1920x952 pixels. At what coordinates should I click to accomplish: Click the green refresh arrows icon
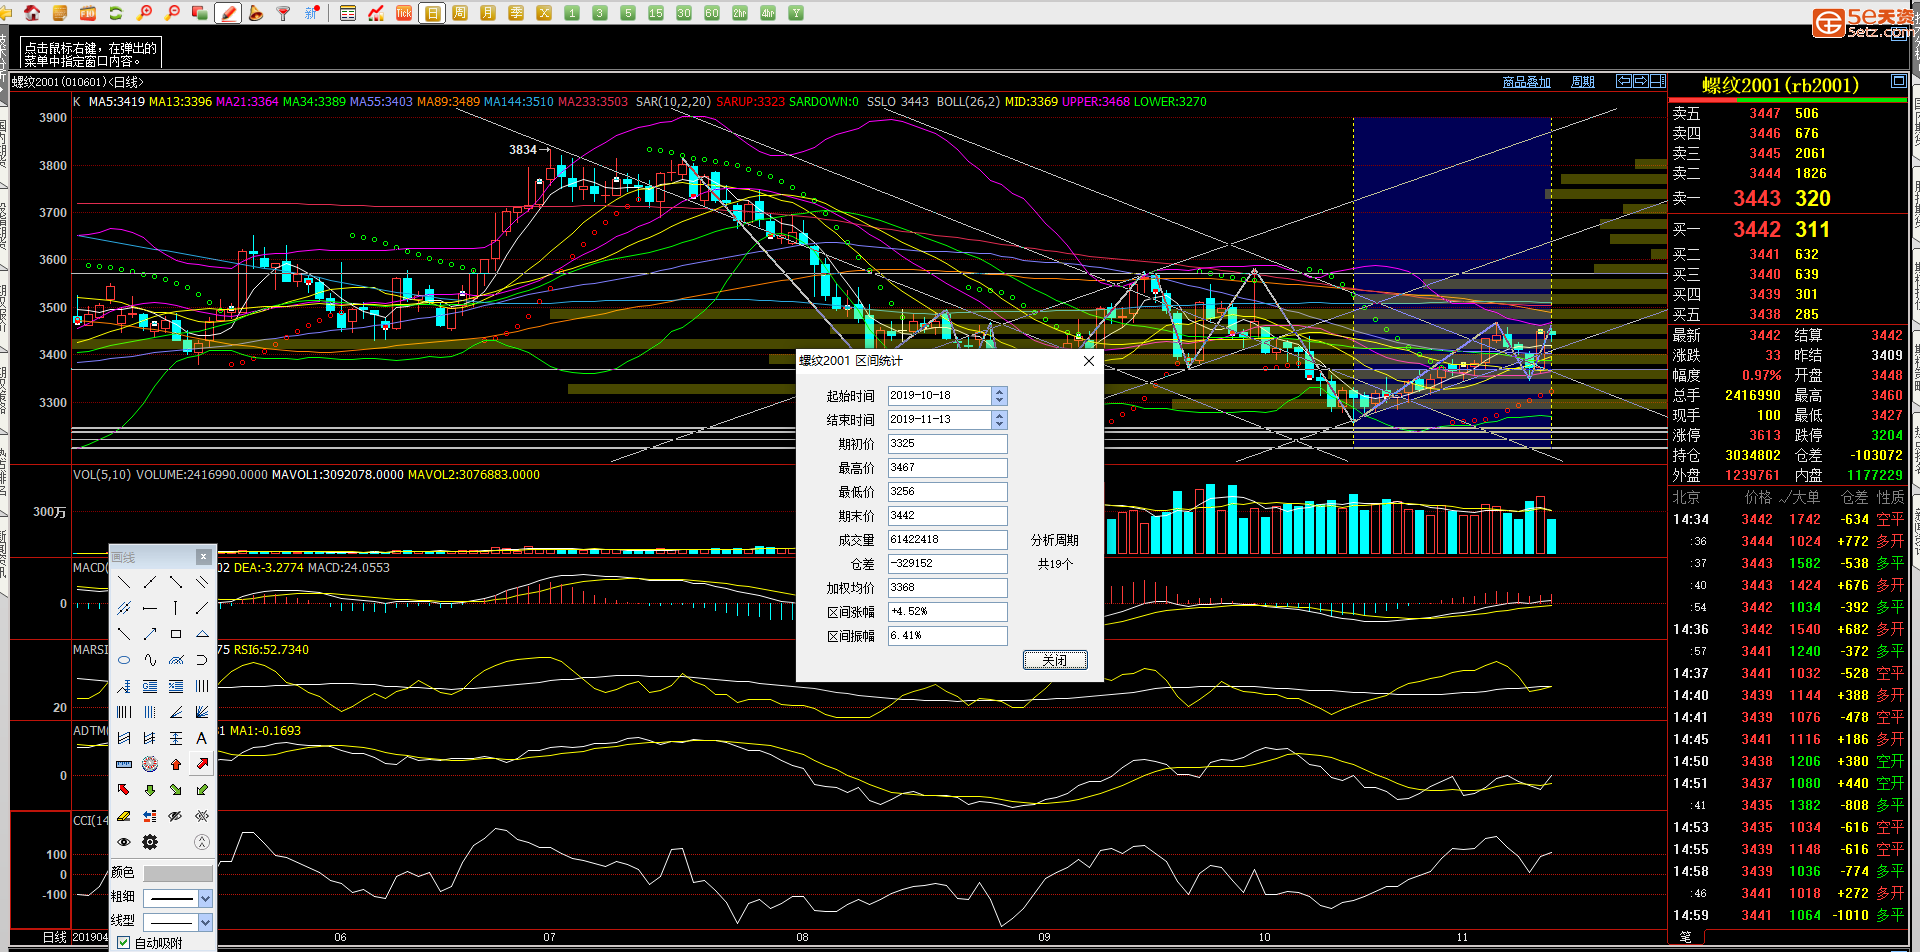pos(116,13)
